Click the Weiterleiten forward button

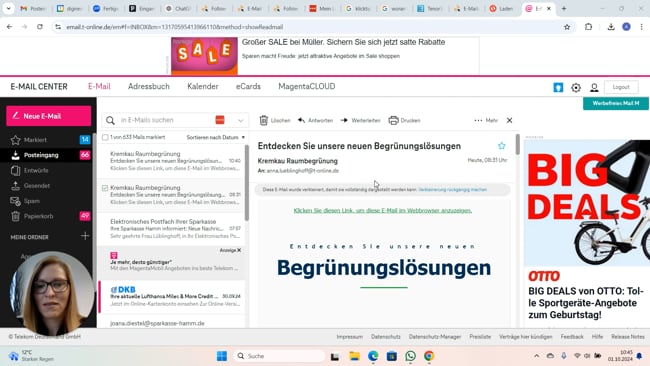pos(360,120)
